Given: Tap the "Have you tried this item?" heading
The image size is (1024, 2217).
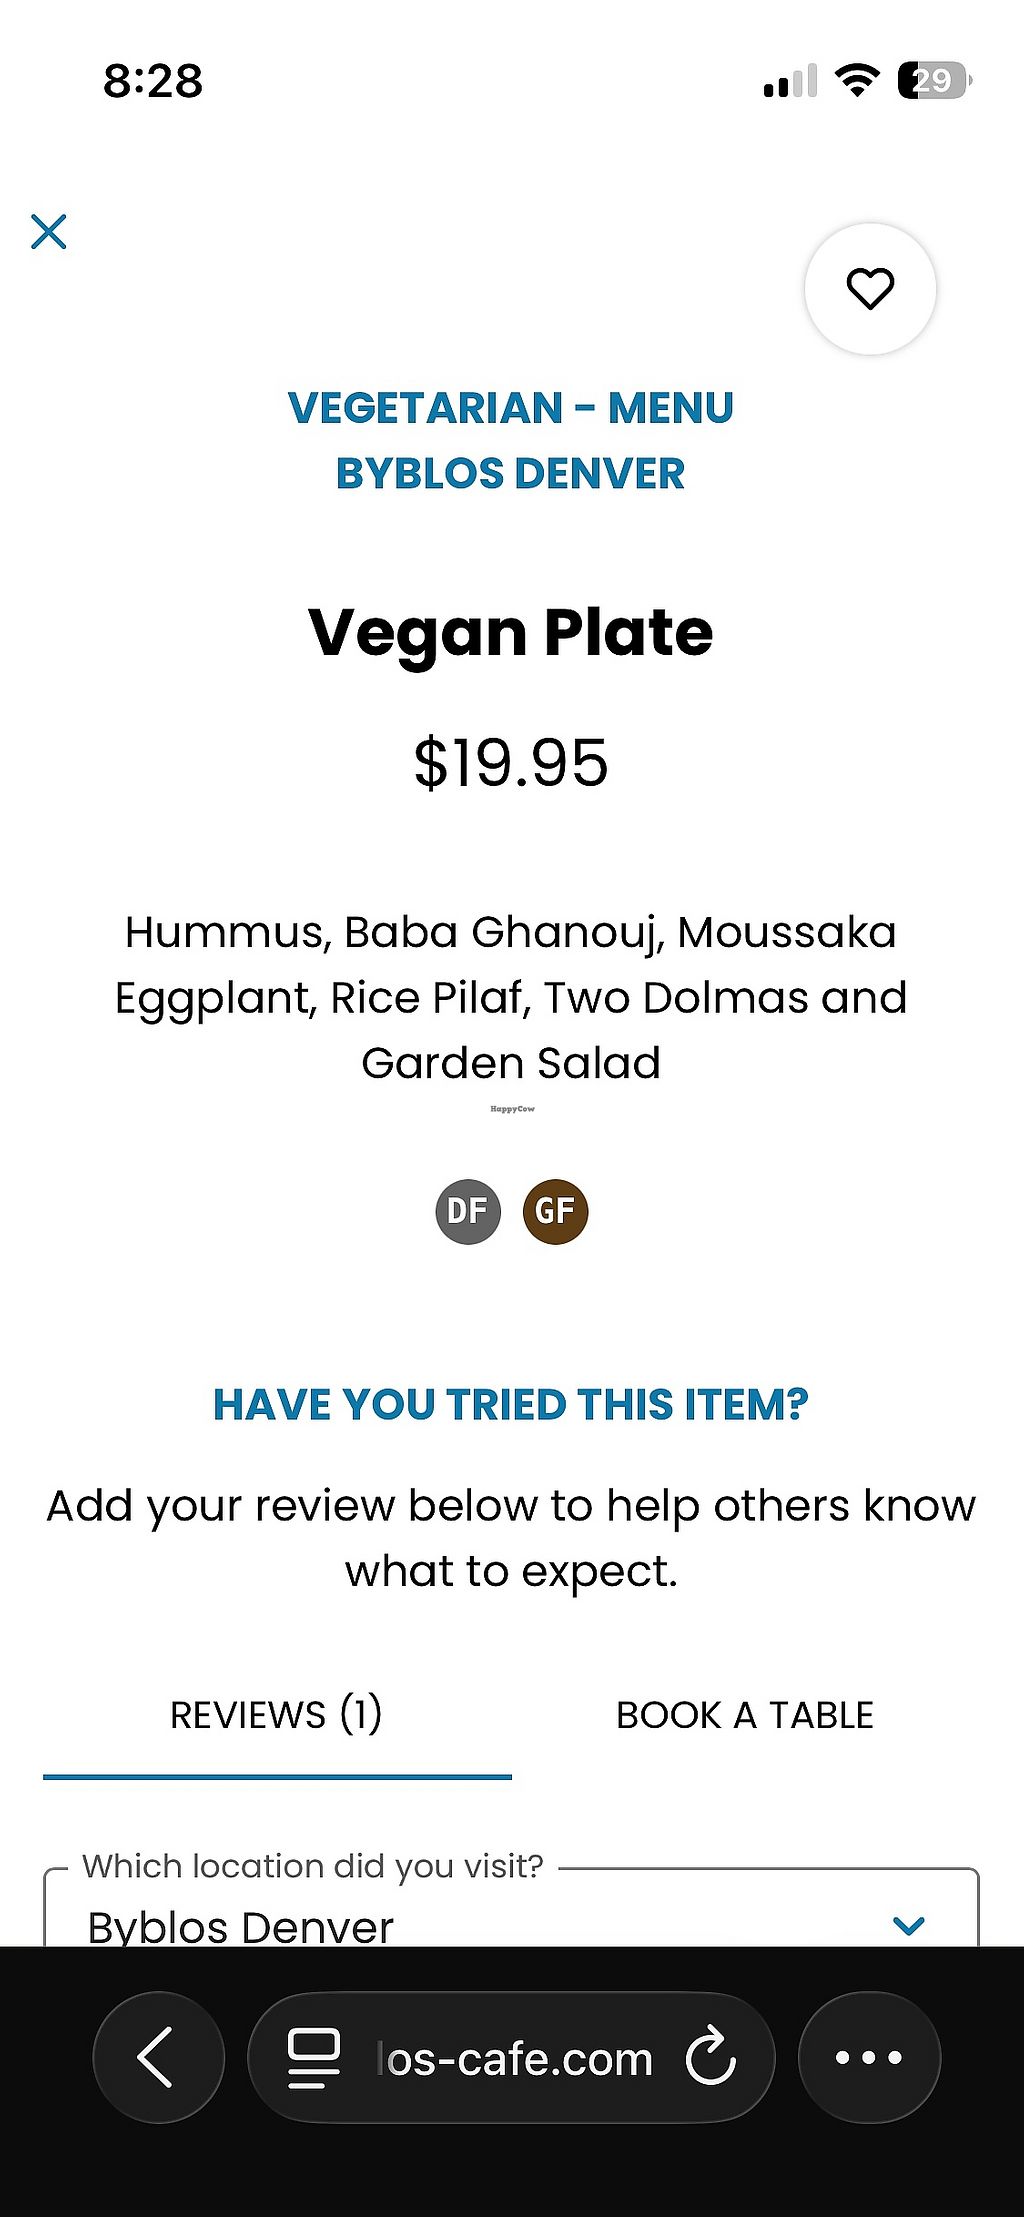Looking at the screenshot, I should coord(510,1404).
